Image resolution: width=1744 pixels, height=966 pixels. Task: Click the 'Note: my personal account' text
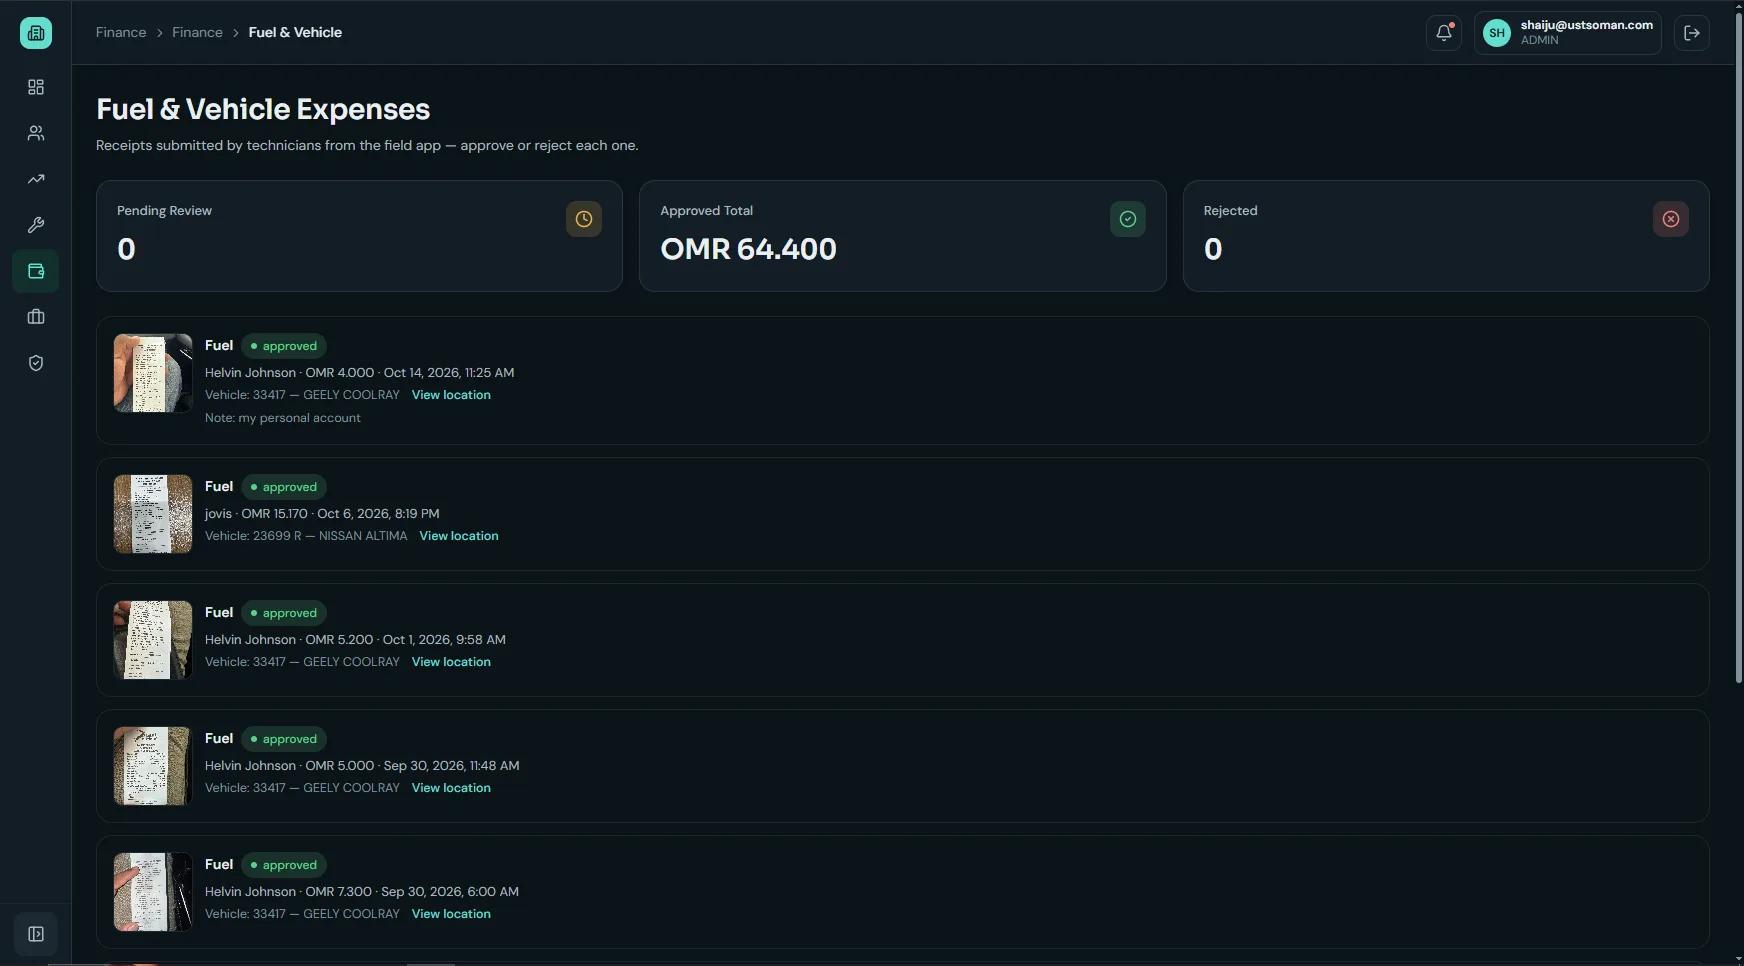(283, 418)
